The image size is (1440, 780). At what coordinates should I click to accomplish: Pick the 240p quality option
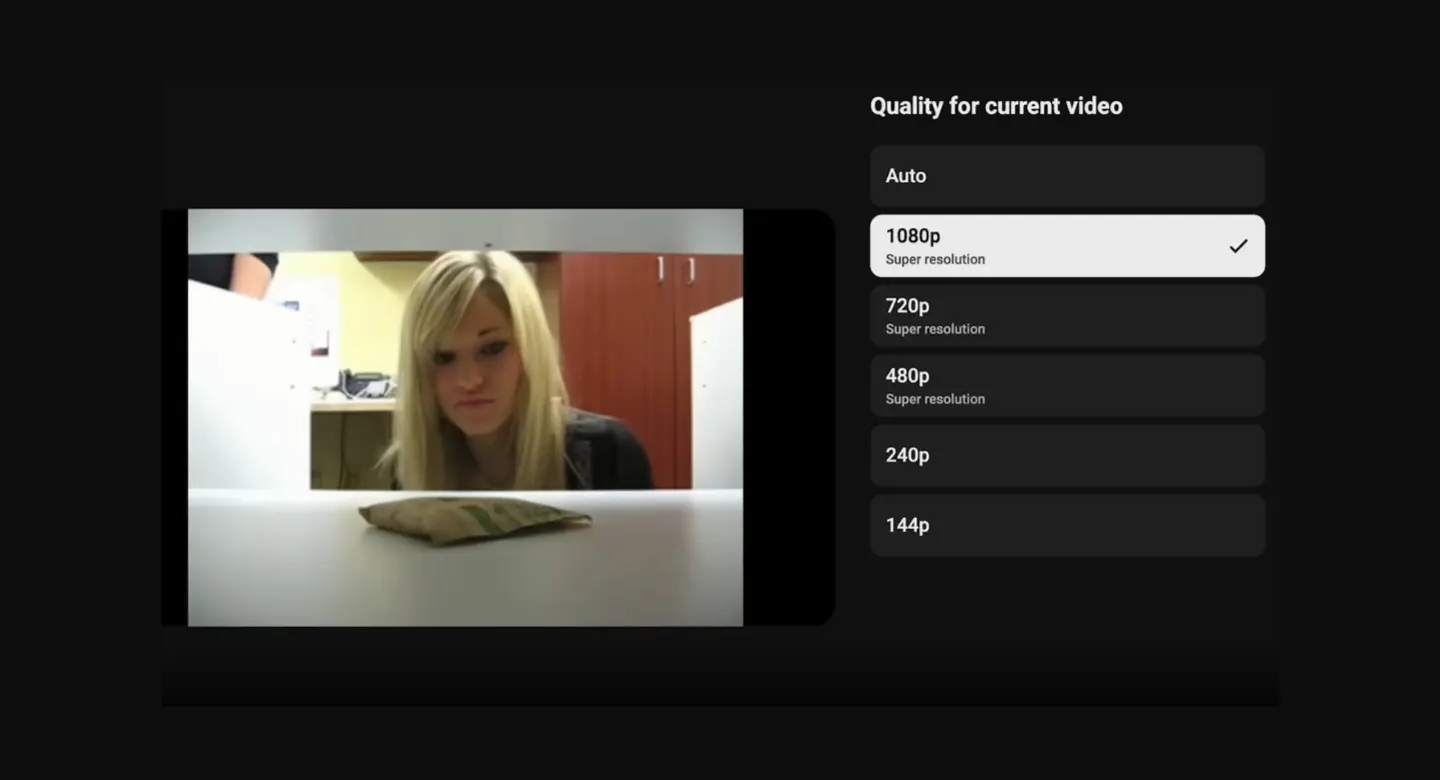click(1067, 456)
